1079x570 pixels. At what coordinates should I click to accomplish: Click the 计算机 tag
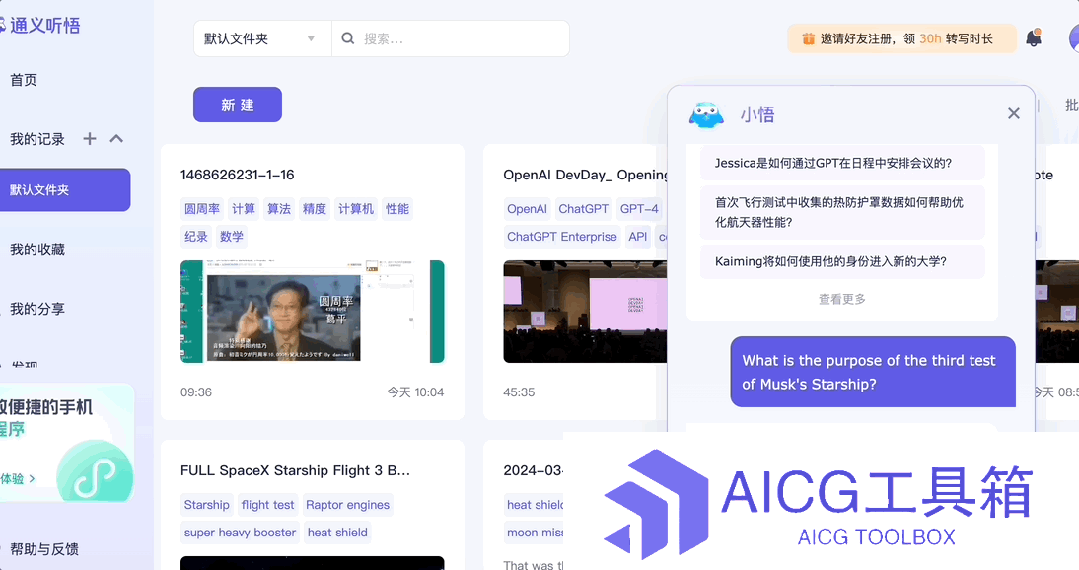click(356, 209)
